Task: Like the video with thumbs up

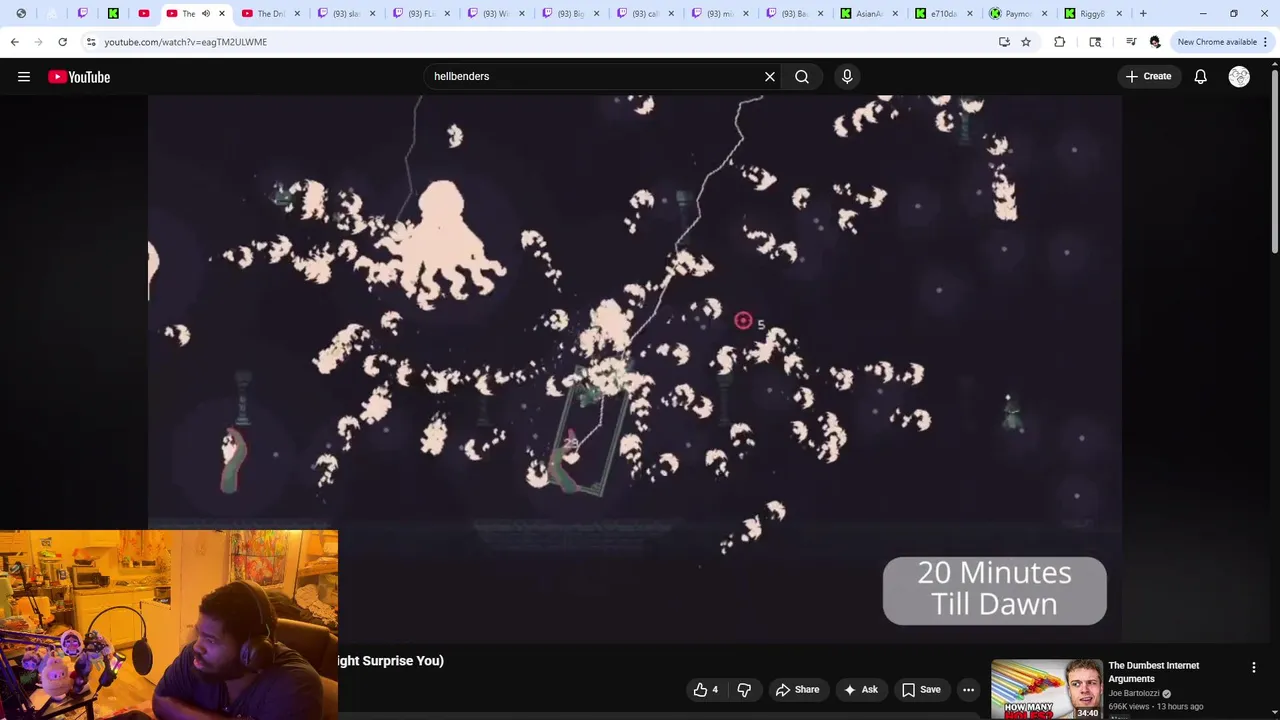Action: 705,690
